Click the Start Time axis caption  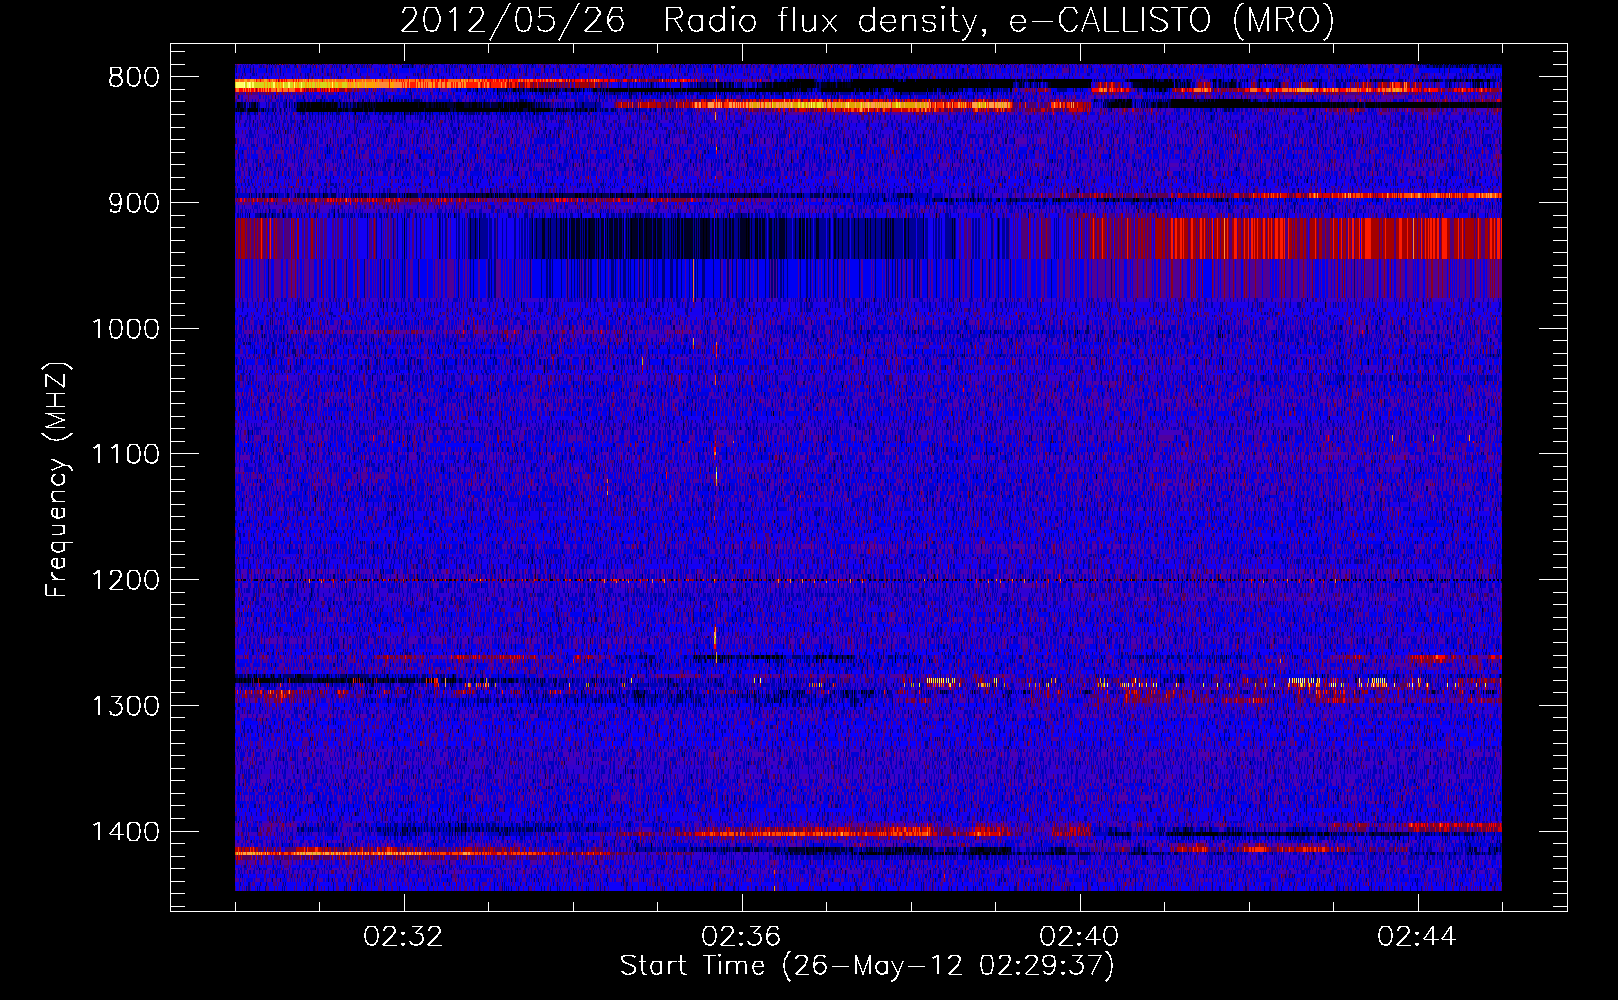click(867, 966)
